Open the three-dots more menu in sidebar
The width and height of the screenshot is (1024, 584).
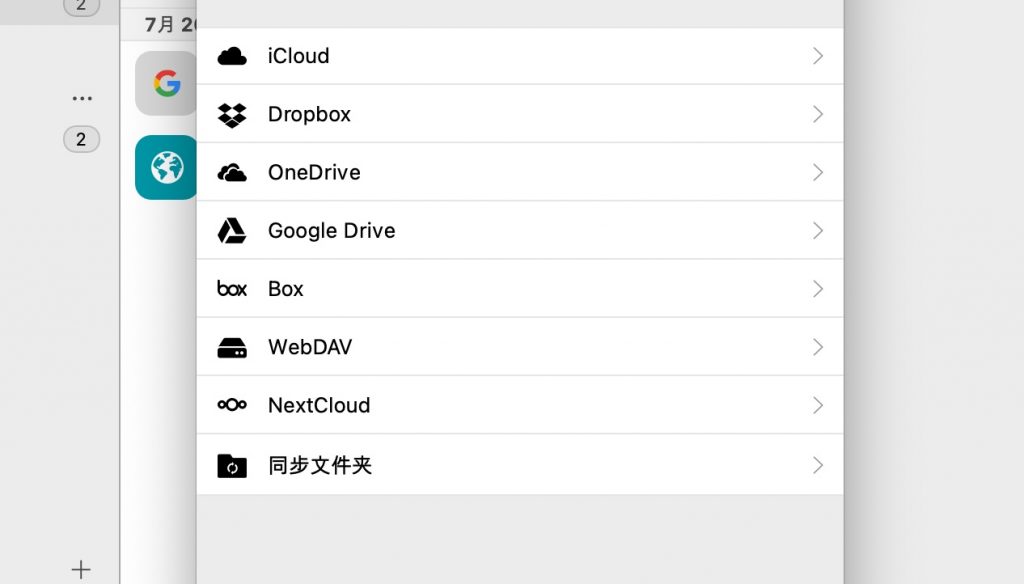[82, 99]
